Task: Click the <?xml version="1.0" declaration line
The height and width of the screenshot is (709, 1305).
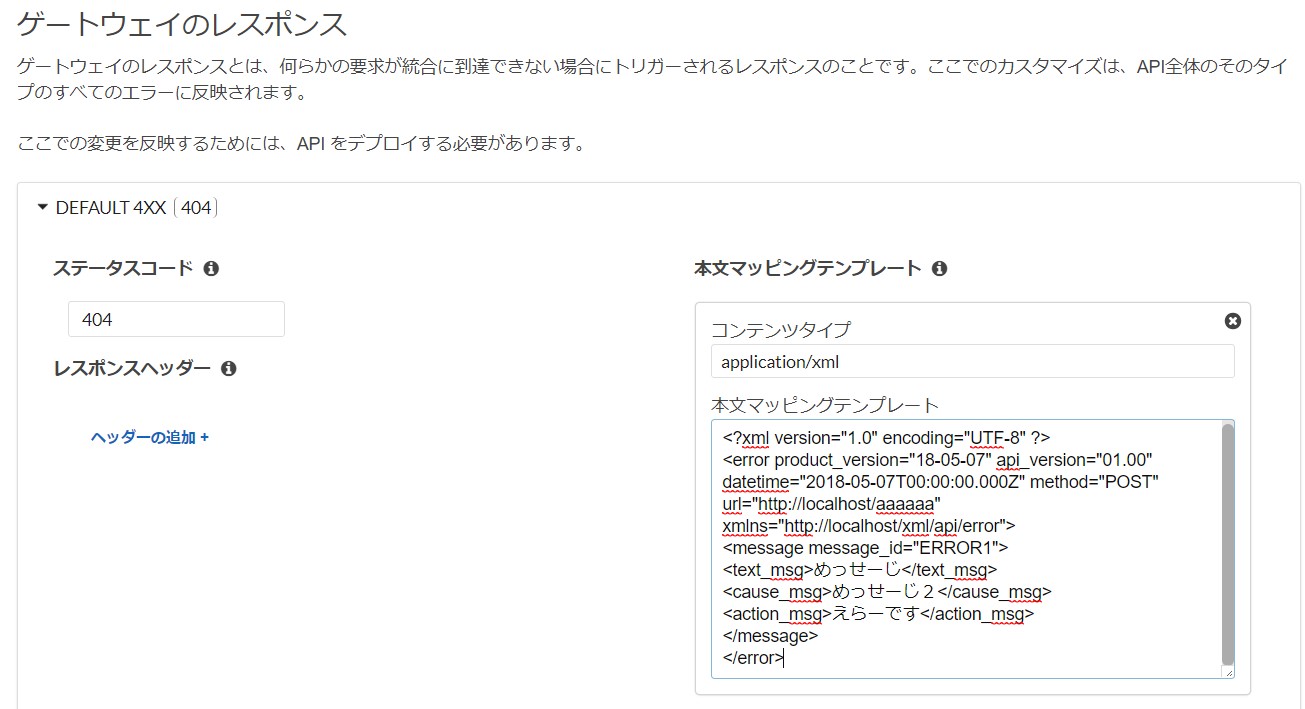Action: point(885,438)
